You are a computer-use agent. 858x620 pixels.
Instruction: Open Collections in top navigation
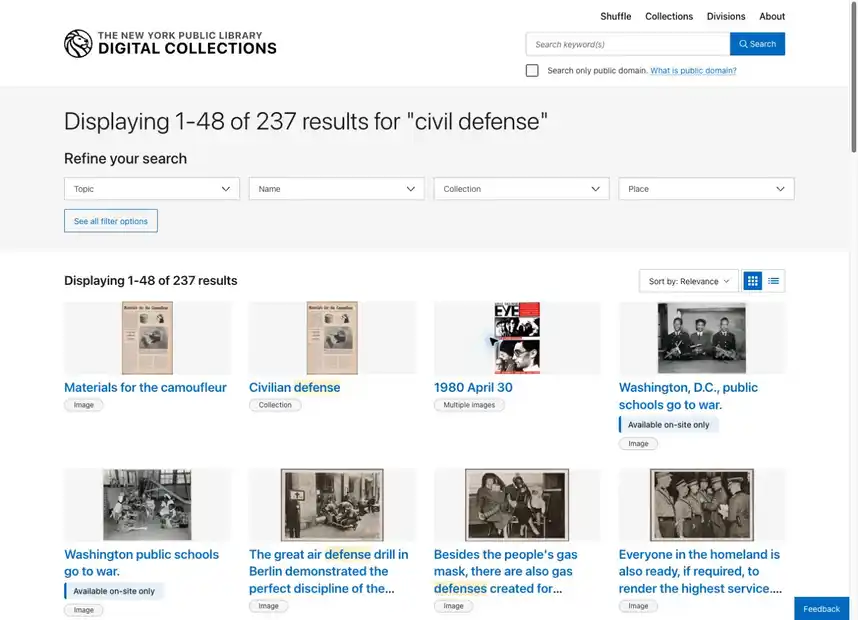pyautogui.click(x=669, y=16)
